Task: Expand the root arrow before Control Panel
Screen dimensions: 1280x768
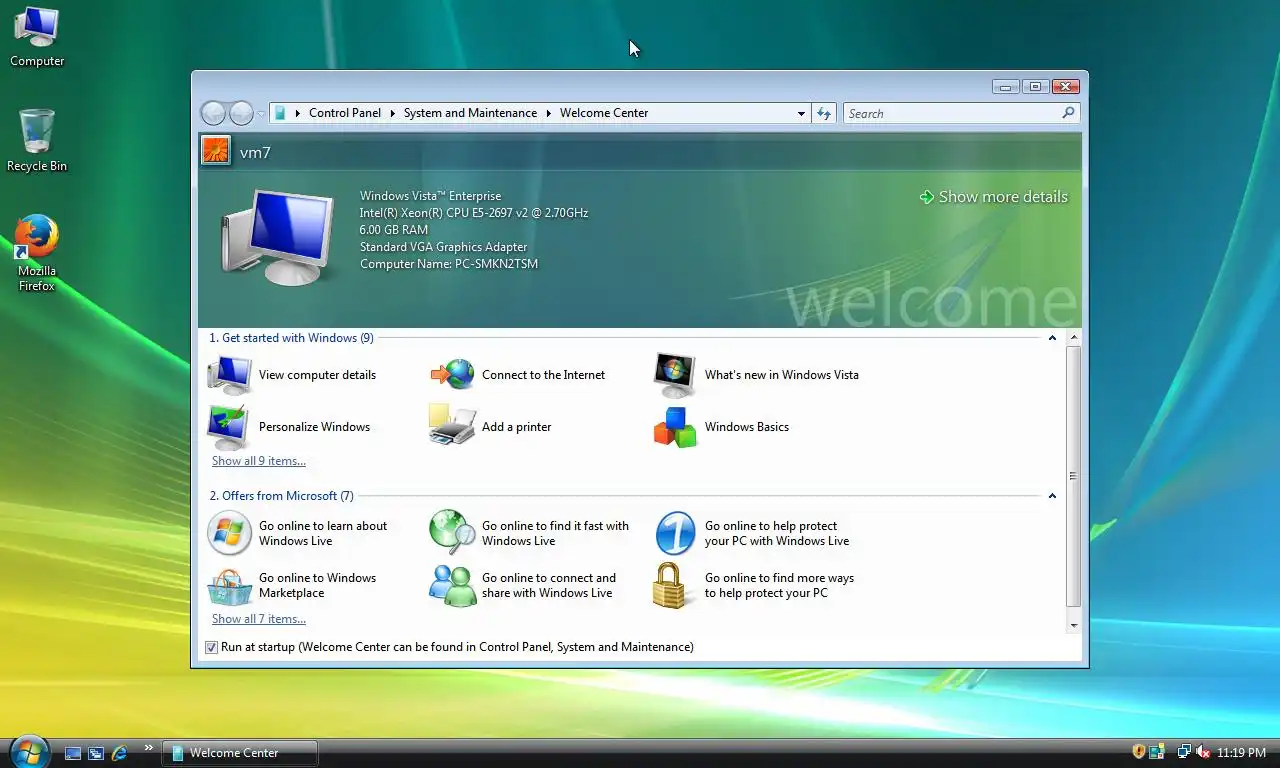Action: click(298, 113)
